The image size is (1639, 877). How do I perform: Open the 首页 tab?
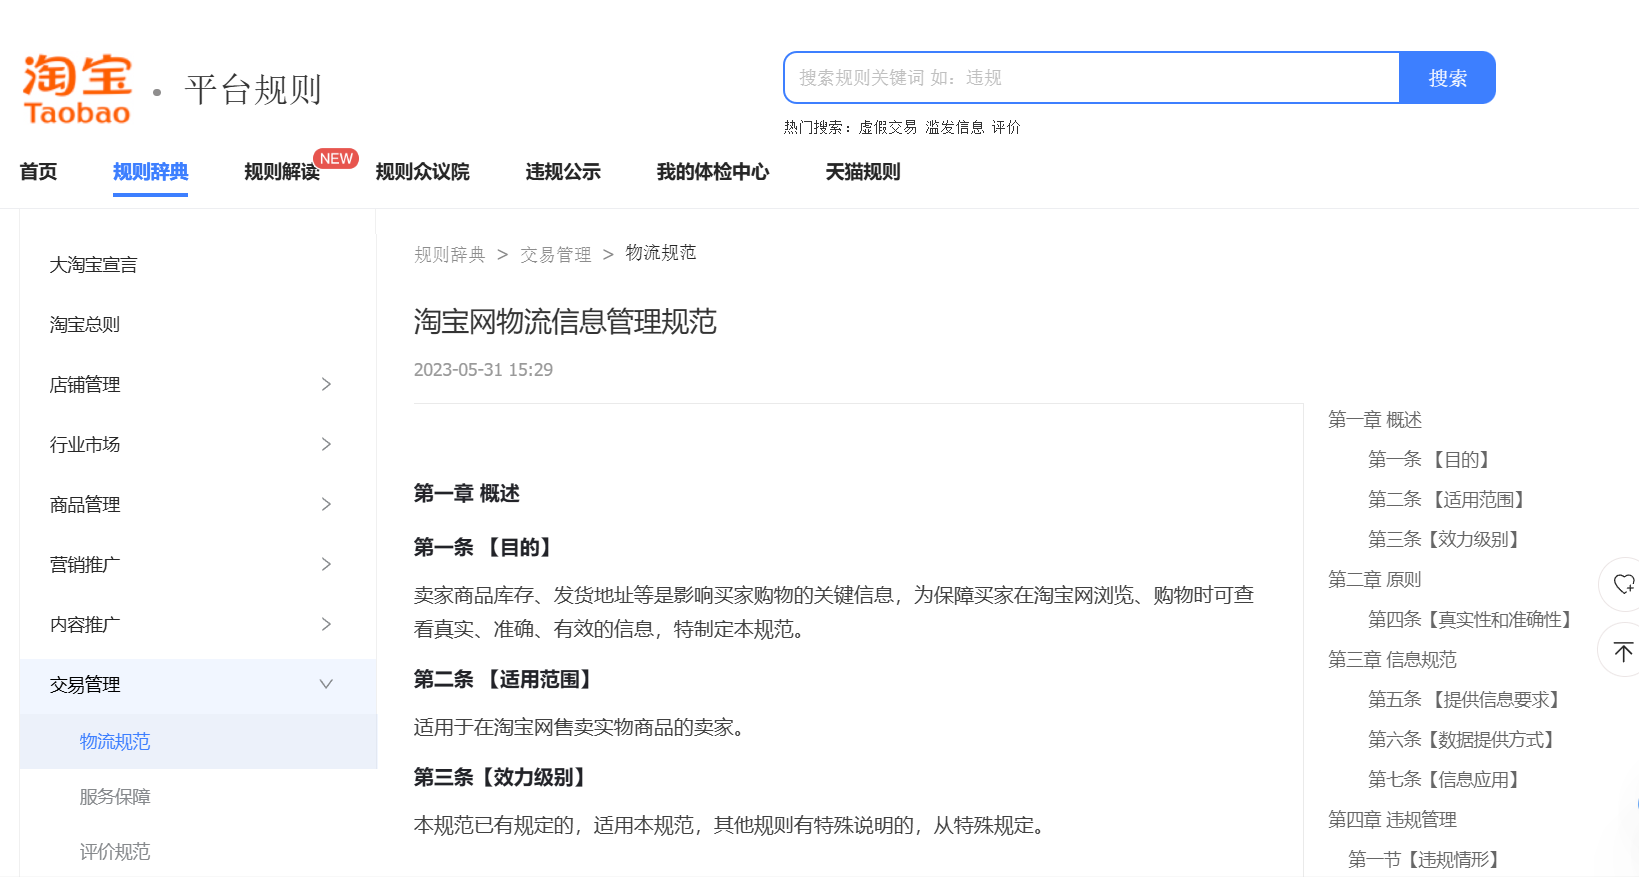pyautogui.click(x=39, y=172)
